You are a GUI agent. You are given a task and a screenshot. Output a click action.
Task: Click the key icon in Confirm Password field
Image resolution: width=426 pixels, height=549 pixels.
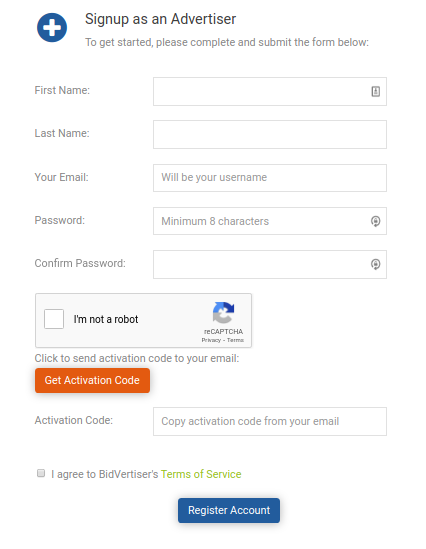pos(376,264)
